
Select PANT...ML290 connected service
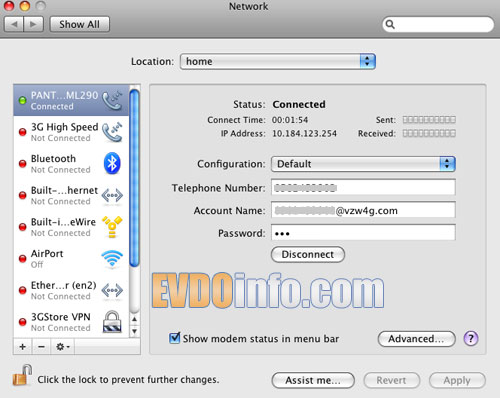[x=71, y=100]
